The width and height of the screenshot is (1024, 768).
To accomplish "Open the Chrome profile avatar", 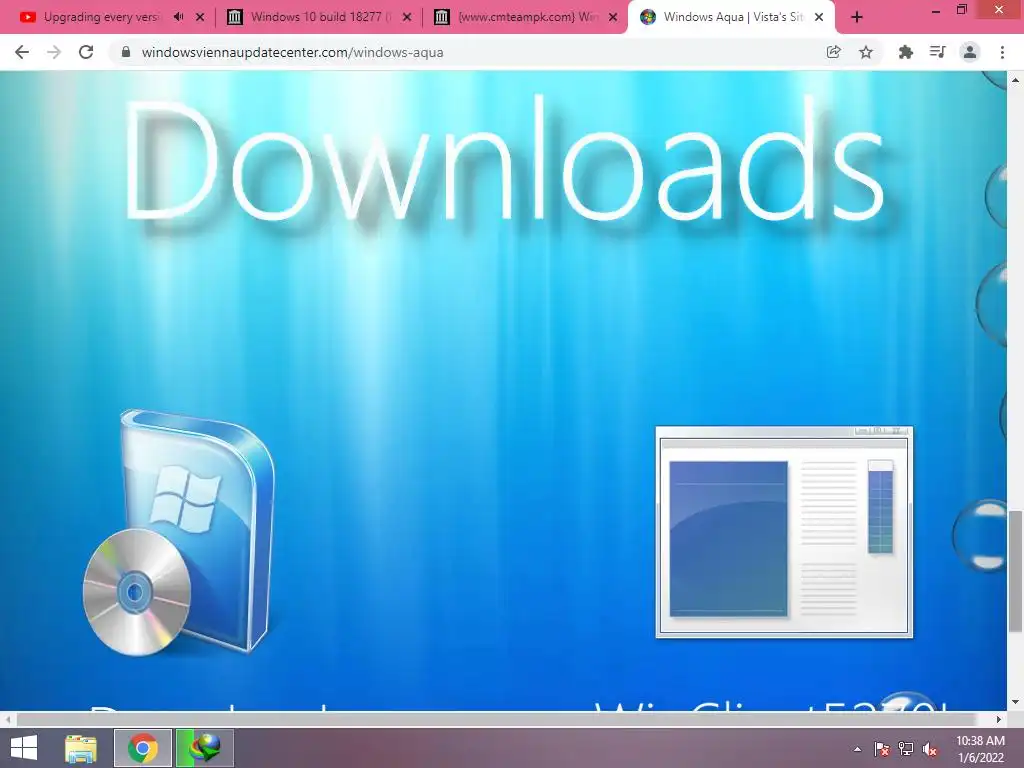I will [970, 52].
